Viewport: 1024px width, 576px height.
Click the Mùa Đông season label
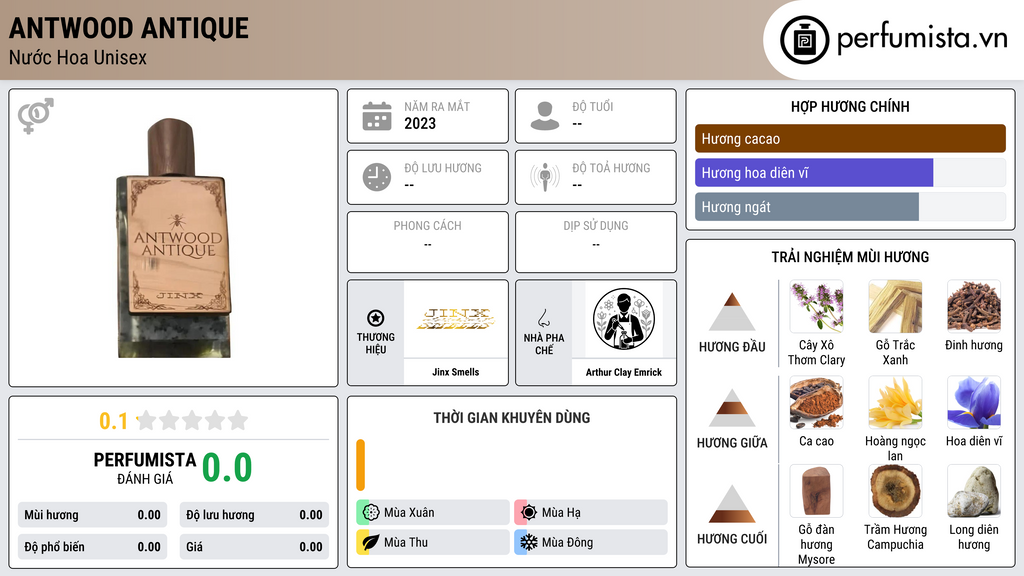coord(568,542)
